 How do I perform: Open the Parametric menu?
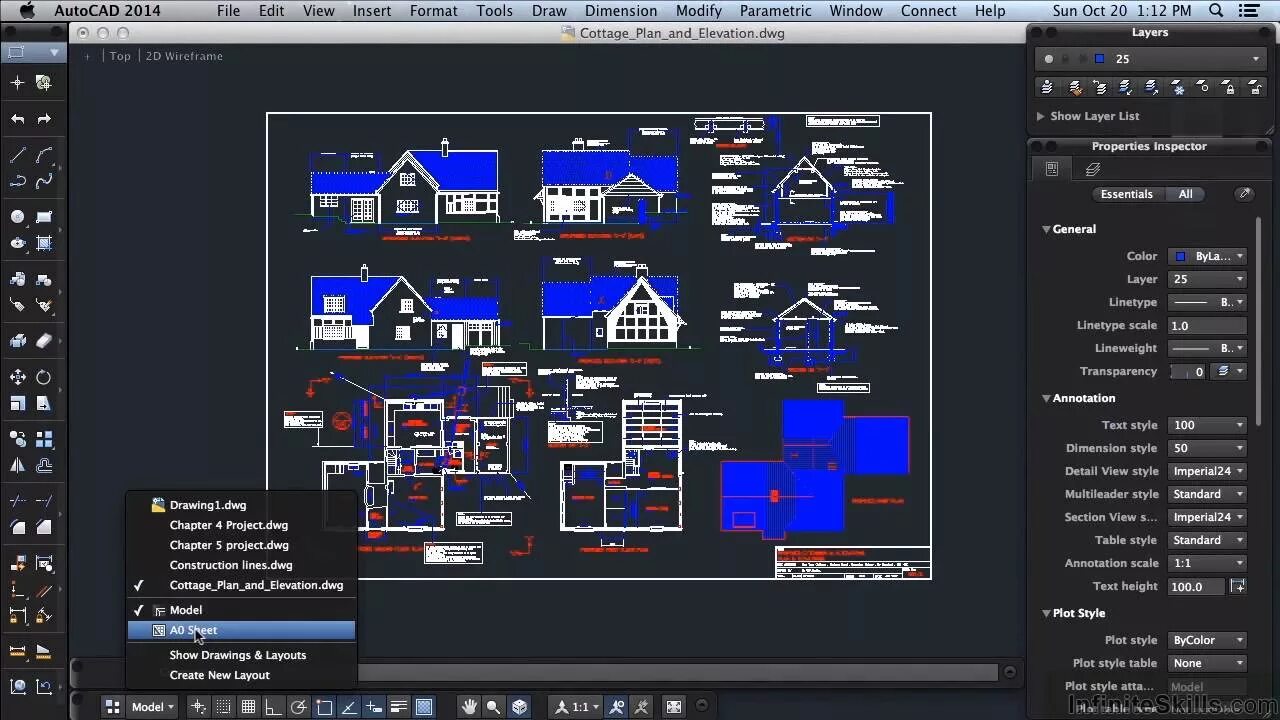point(775,11)
